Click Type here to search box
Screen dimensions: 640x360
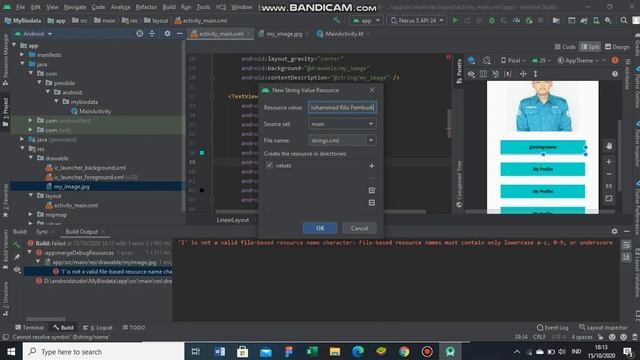coord(104,351)
